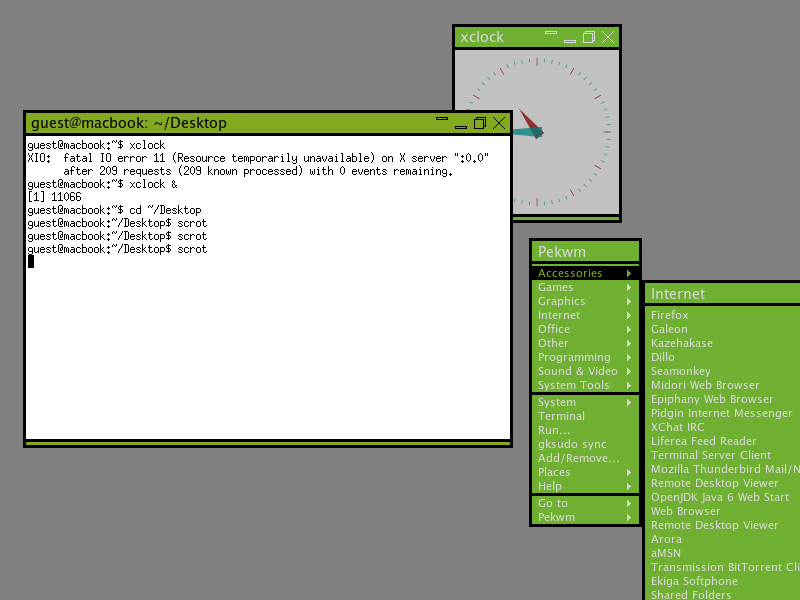Click the Internet submenu title header
Screen dimensions: 800x600
(722, 294)
